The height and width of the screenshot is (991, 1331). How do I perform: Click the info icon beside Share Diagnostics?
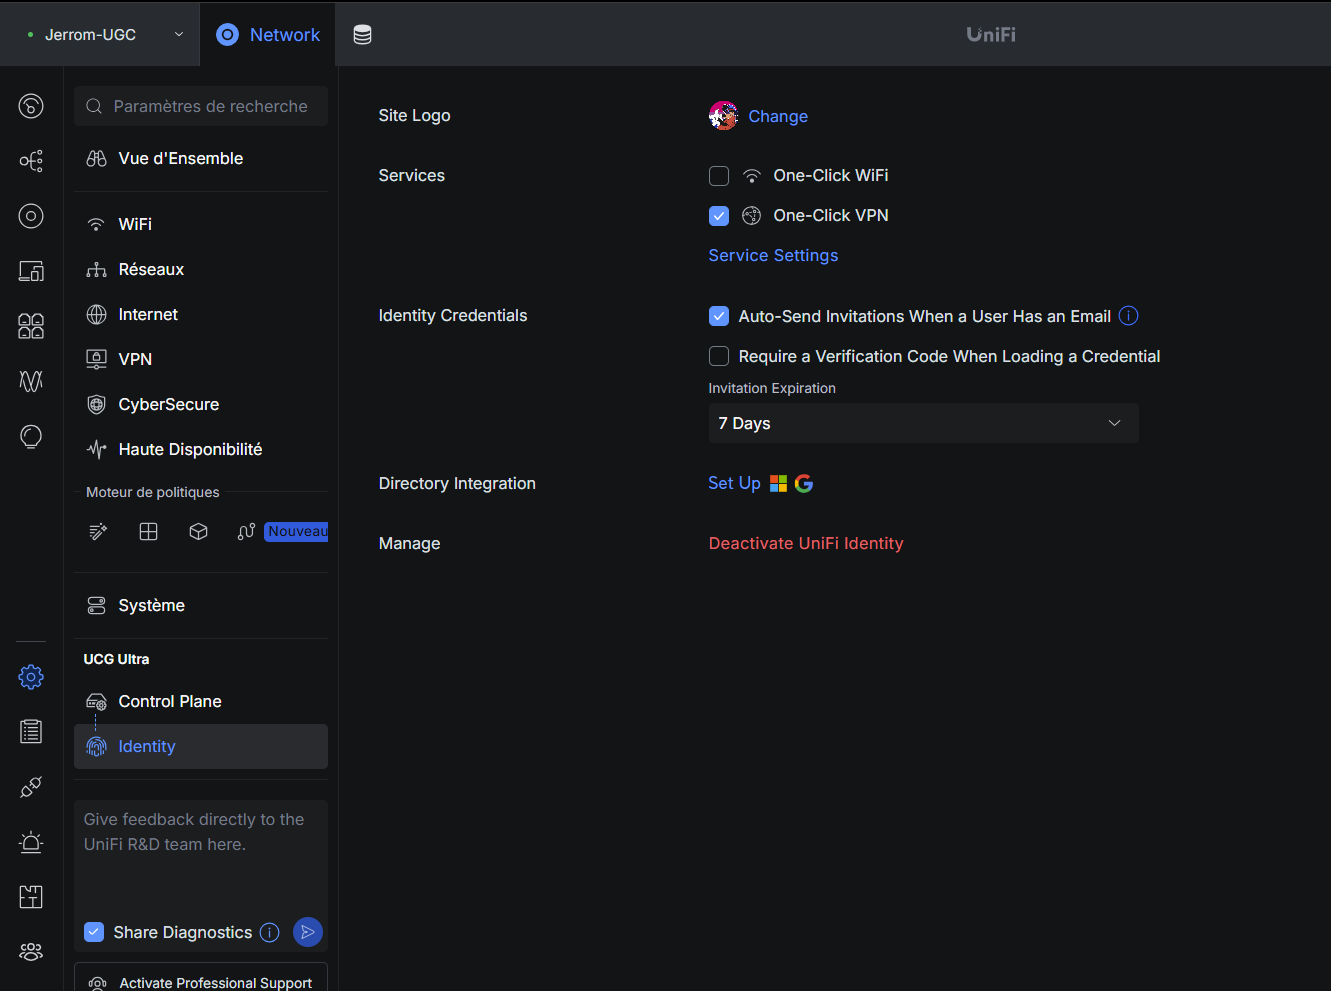(269, 932)
